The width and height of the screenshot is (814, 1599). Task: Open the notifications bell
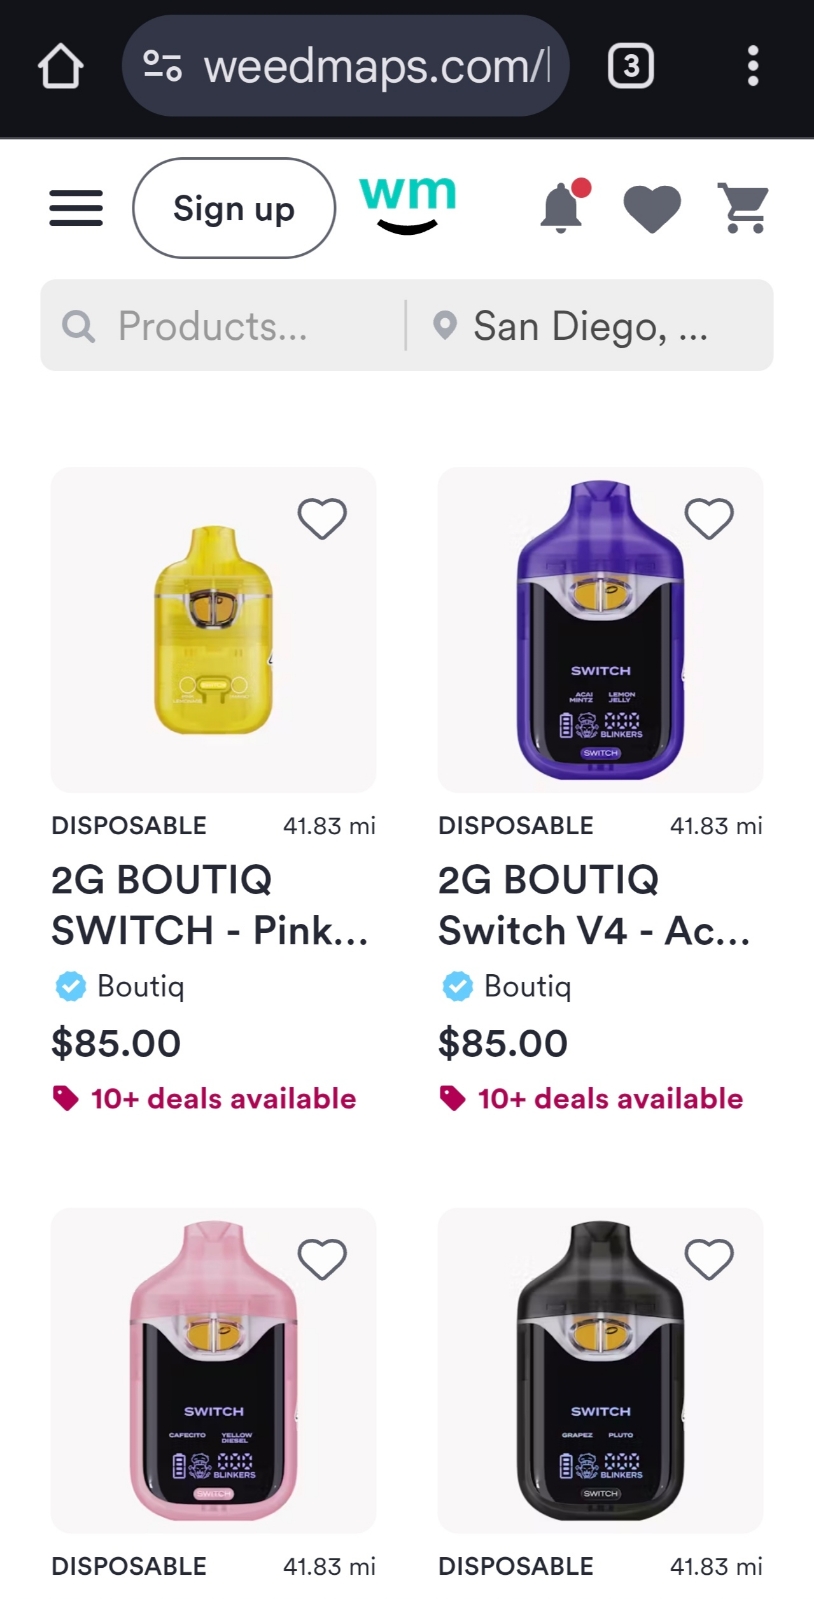click(563, 208)
